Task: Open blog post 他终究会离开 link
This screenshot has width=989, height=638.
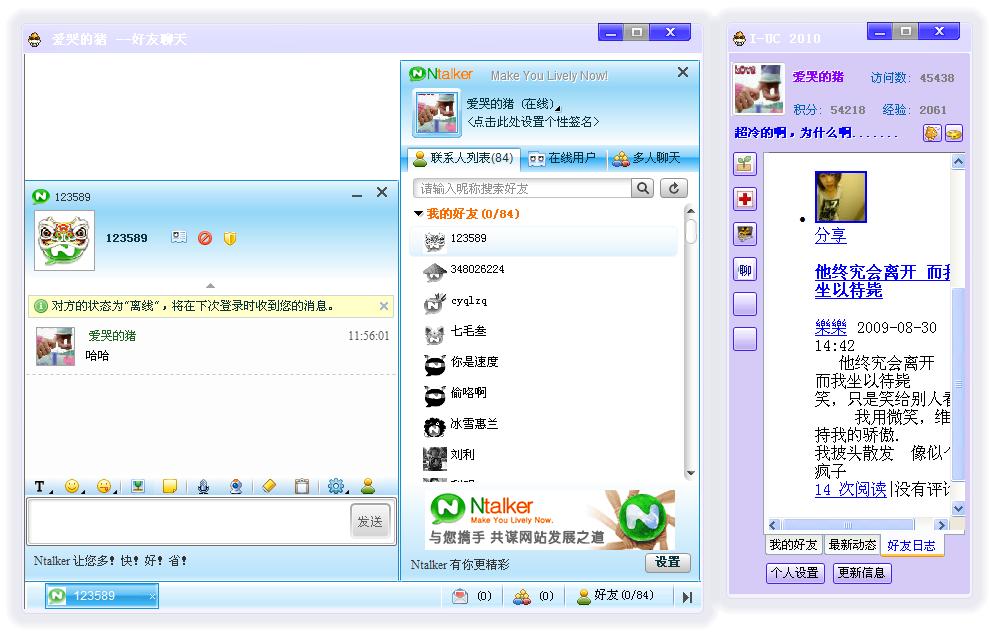Action: [882, 281]
